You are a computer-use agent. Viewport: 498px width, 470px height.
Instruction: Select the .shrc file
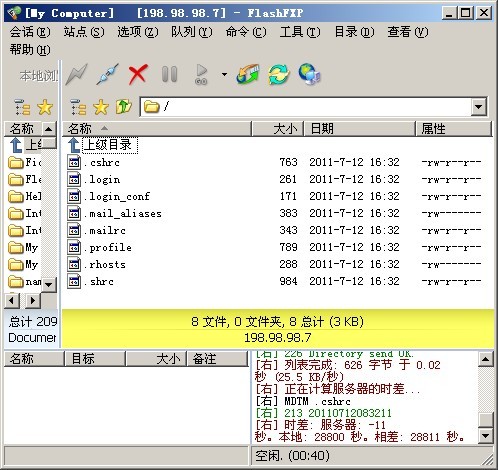pos(99,281)
